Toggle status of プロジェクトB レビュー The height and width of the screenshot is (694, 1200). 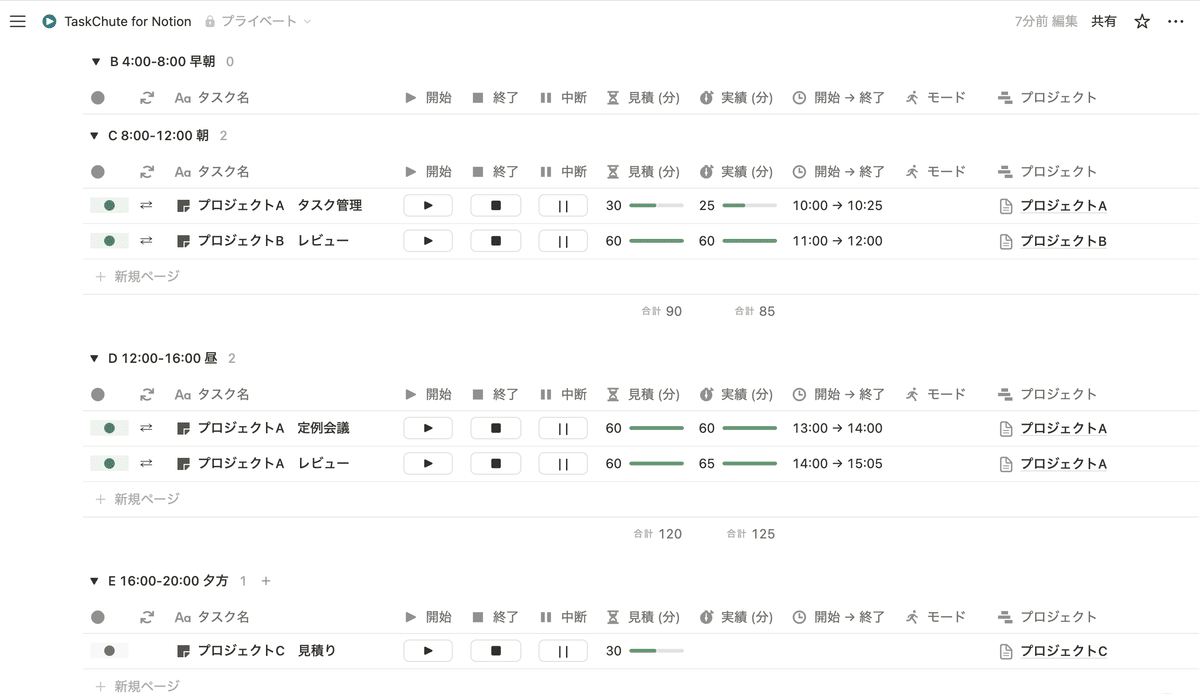pyautogui.click(x=109, y=240)
